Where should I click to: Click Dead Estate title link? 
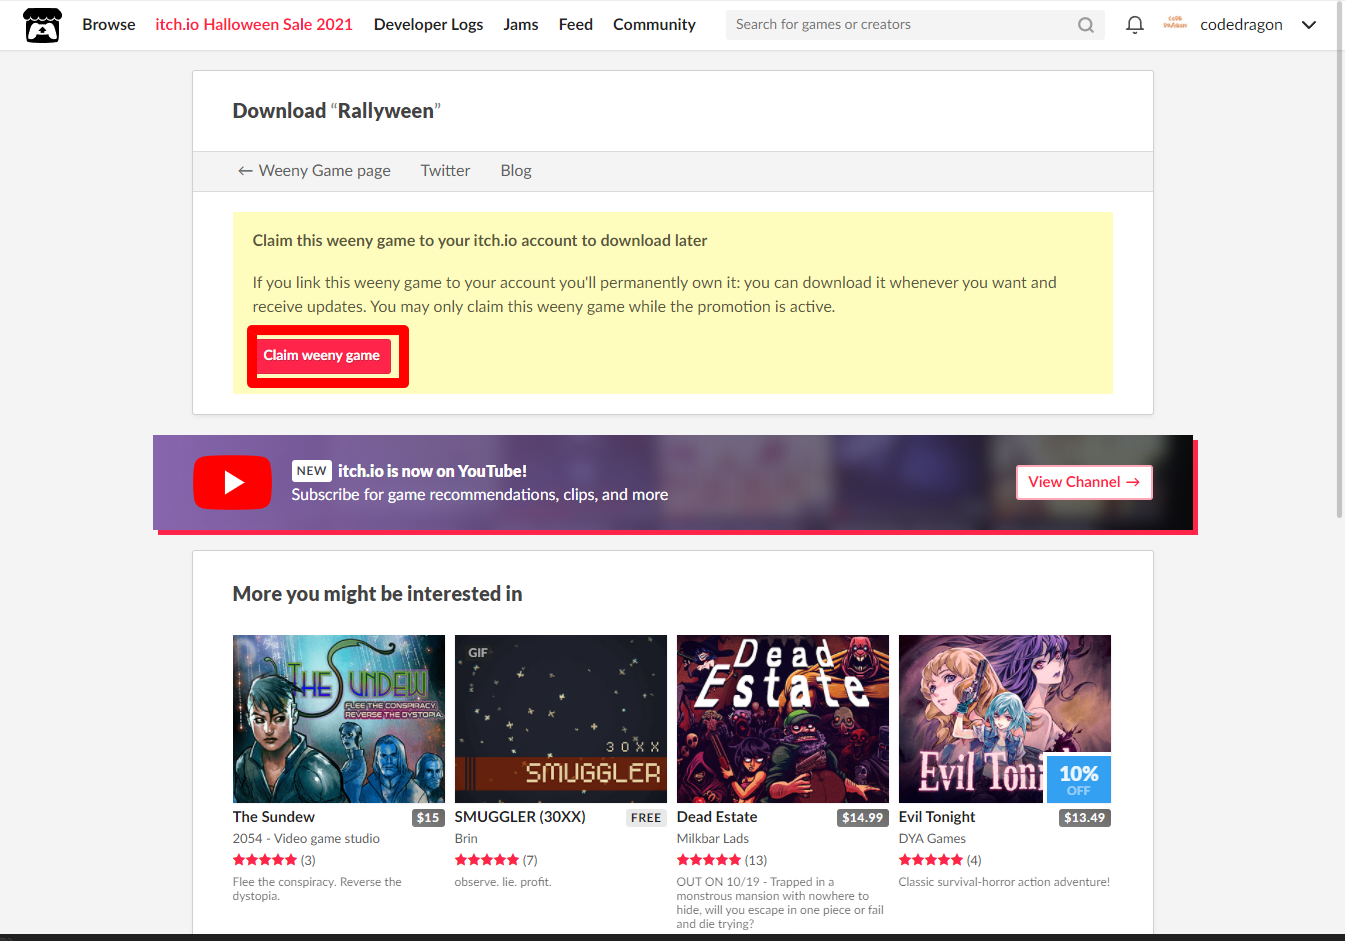point(717,817)
